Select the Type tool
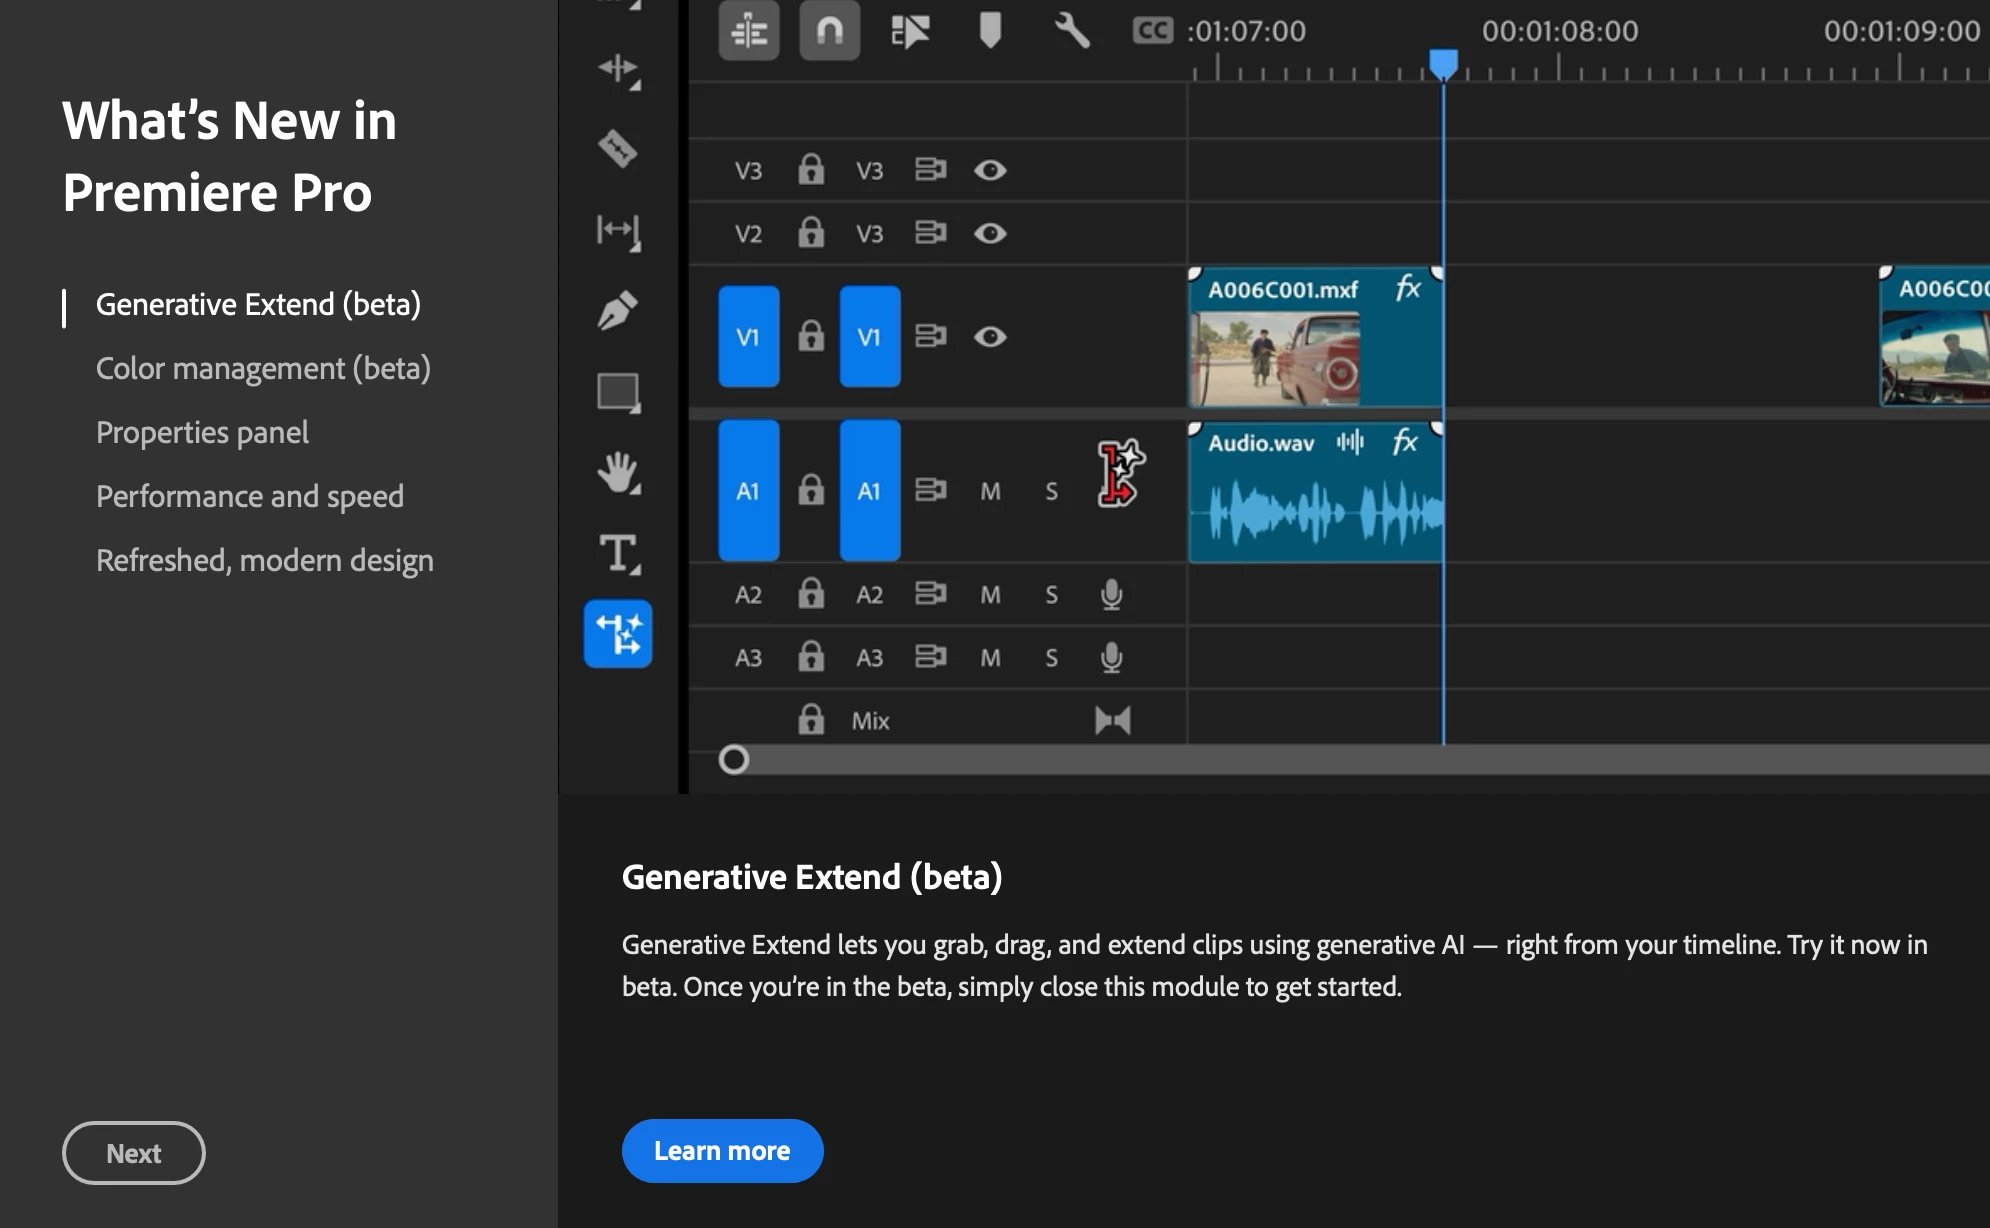 click(618, 553)
